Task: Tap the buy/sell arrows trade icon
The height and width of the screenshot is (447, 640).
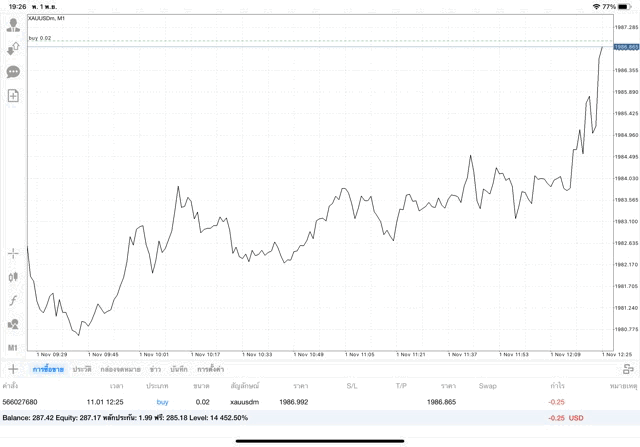Action: [x=13, y=48]
